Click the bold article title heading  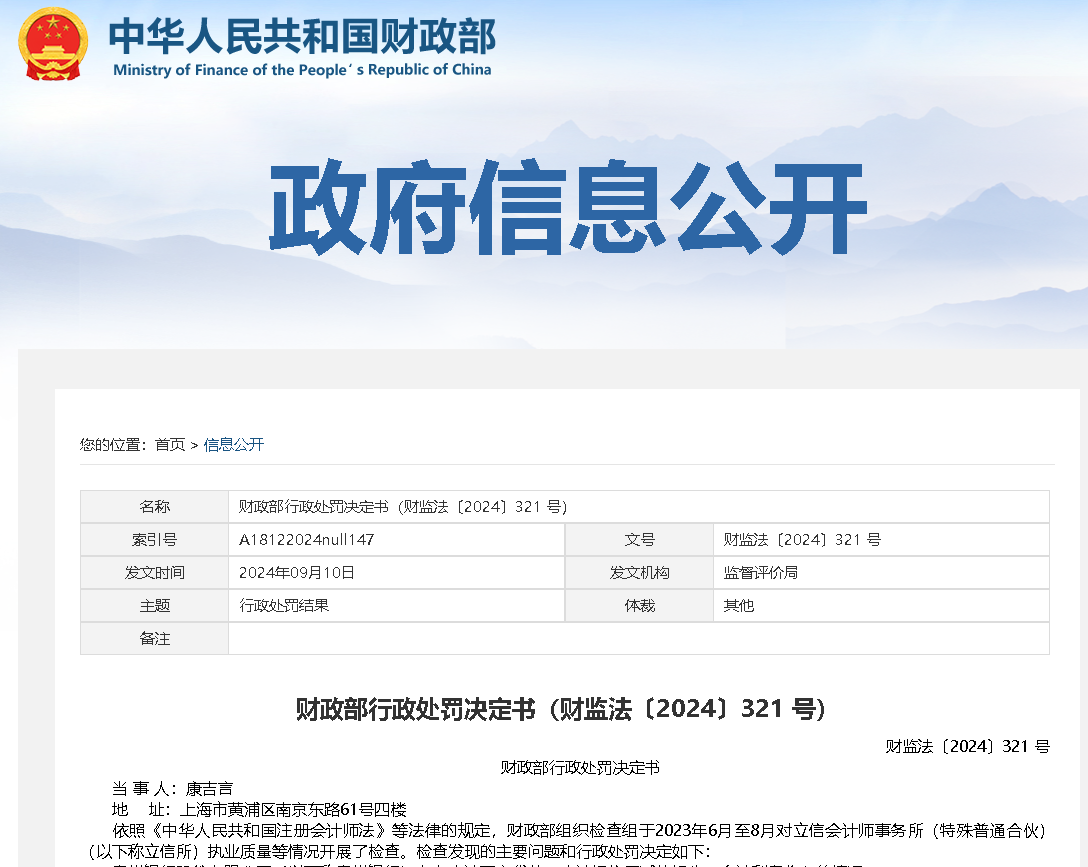(x=561, y=709)
